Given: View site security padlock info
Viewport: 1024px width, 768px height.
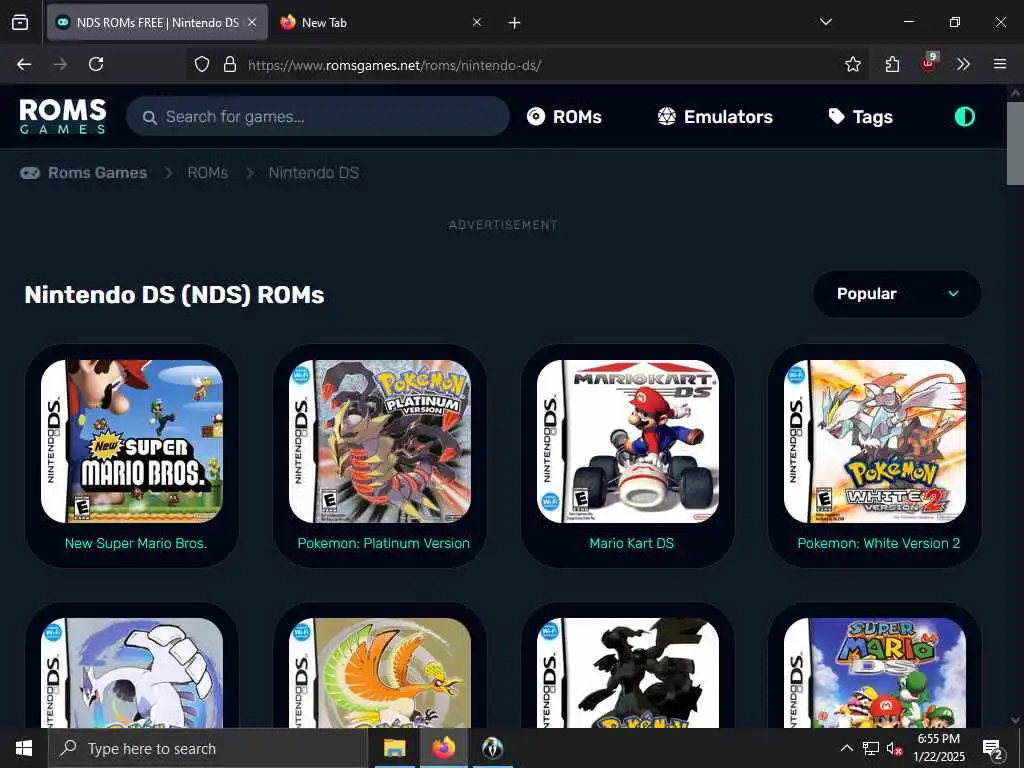Looking at the screenshot, I should (x=230, y=64).
